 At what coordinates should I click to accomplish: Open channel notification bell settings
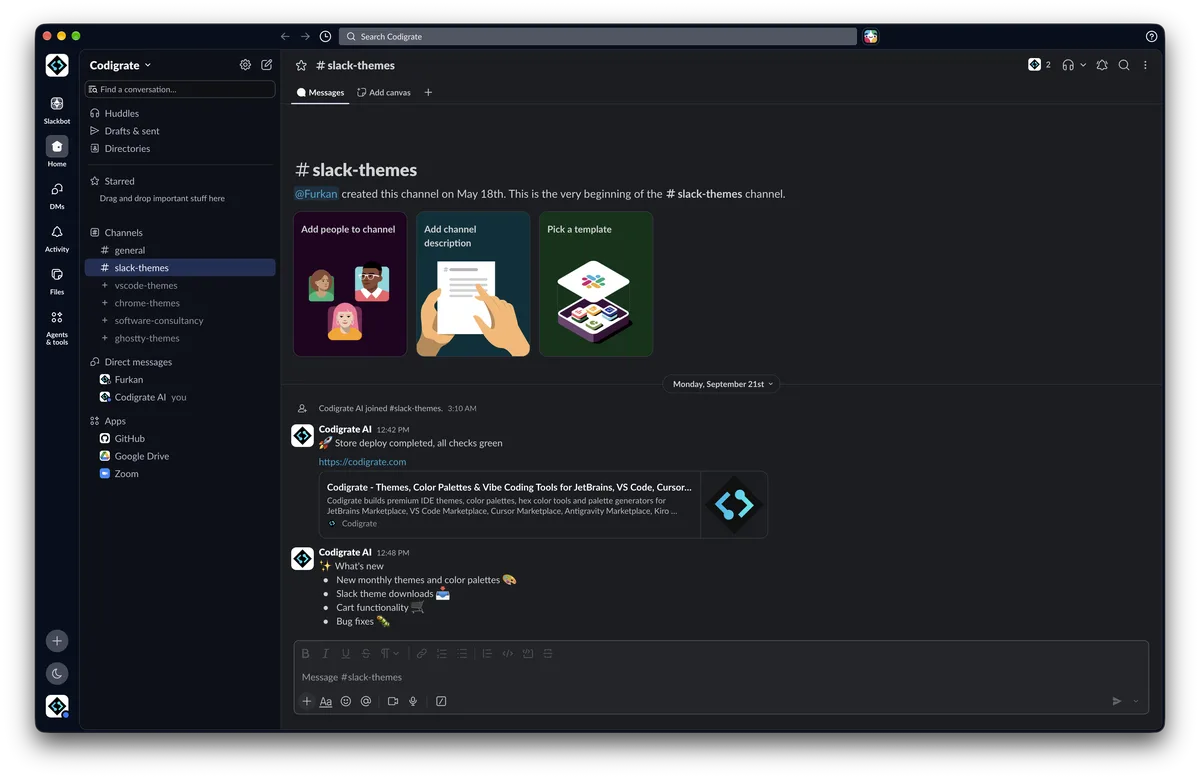1102,65
